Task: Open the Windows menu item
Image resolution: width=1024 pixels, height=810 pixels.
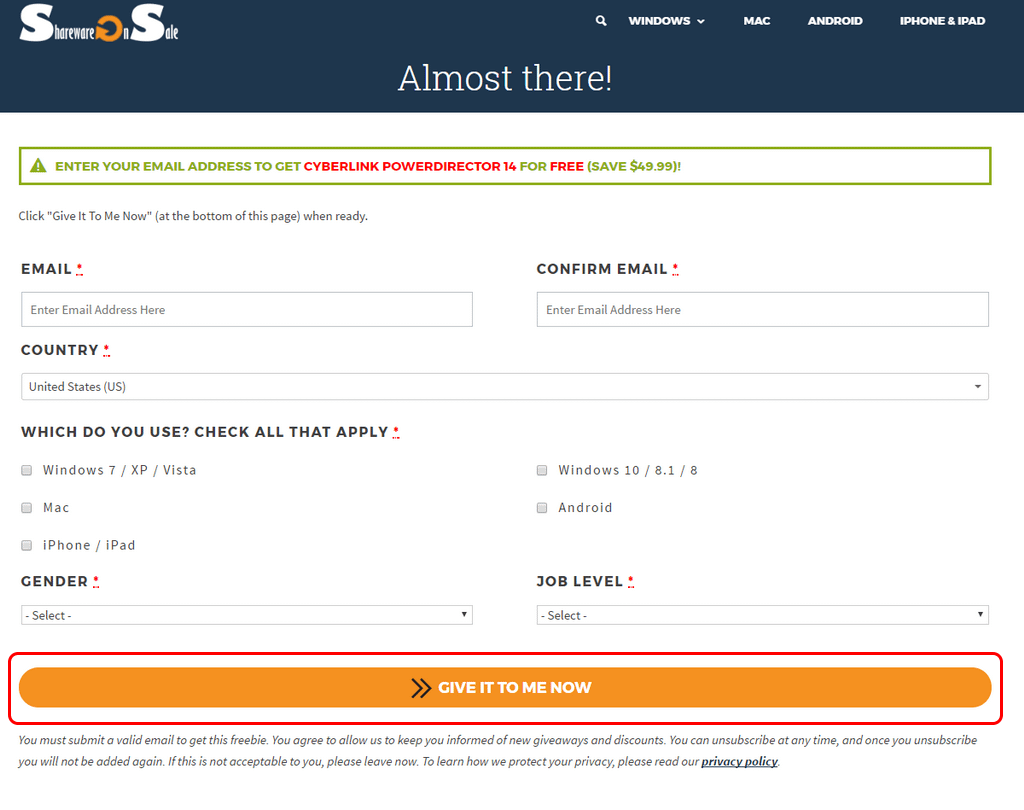Action: pos(659,21)
